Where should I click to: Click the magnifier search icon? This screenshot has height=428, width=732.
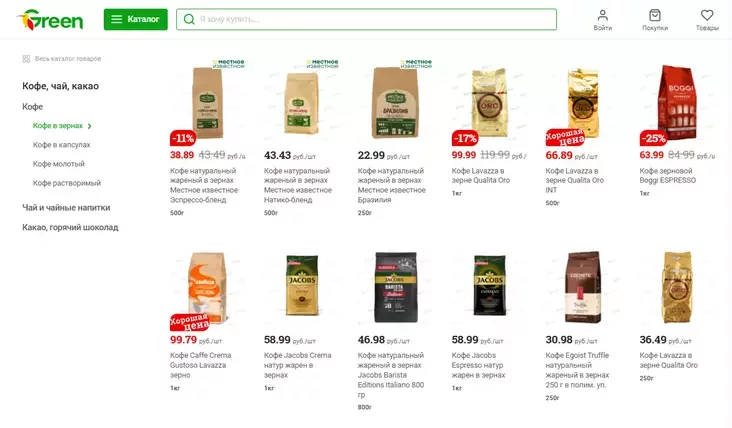[189, 19]
